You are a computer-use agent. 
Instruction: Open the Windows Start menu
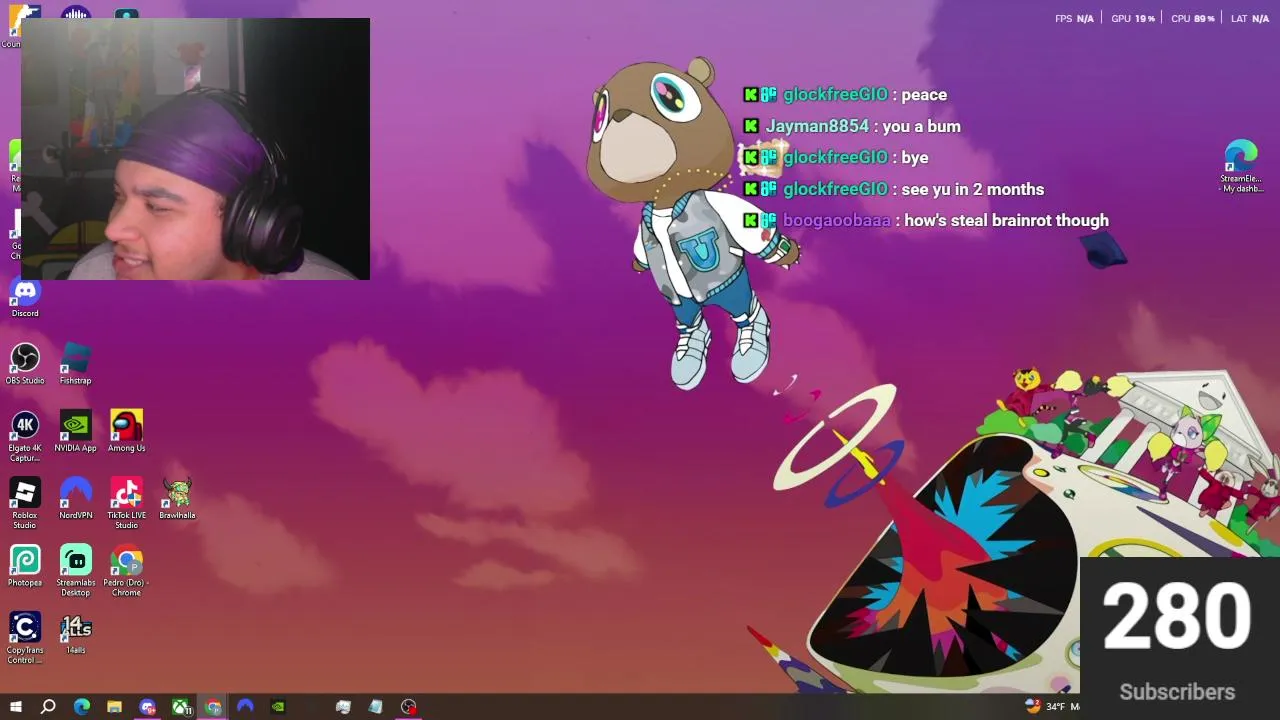(16, 707)
